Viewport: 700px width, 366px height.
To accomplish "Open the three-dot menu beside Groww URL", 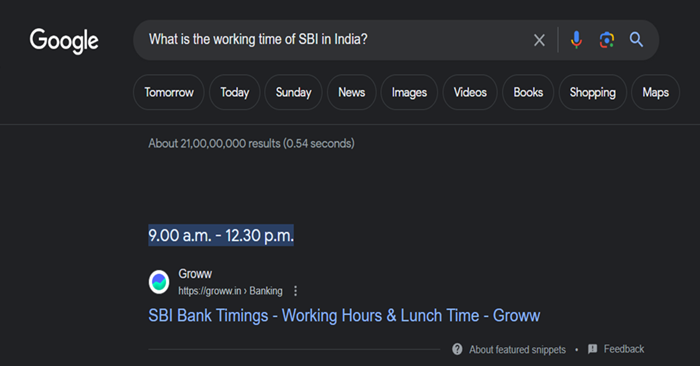I will coord(295,291).
